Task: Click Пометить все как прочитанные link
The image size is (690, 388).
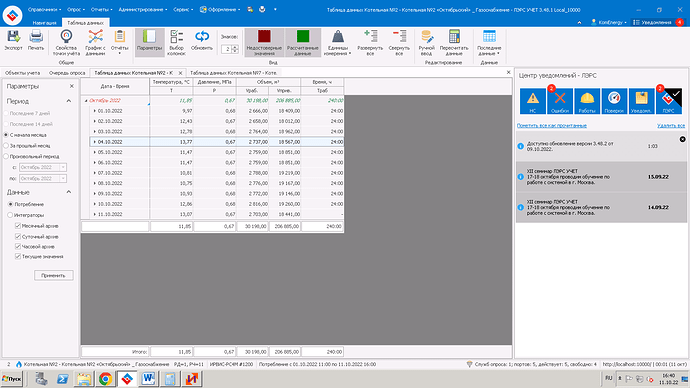Action: point(551,125)
